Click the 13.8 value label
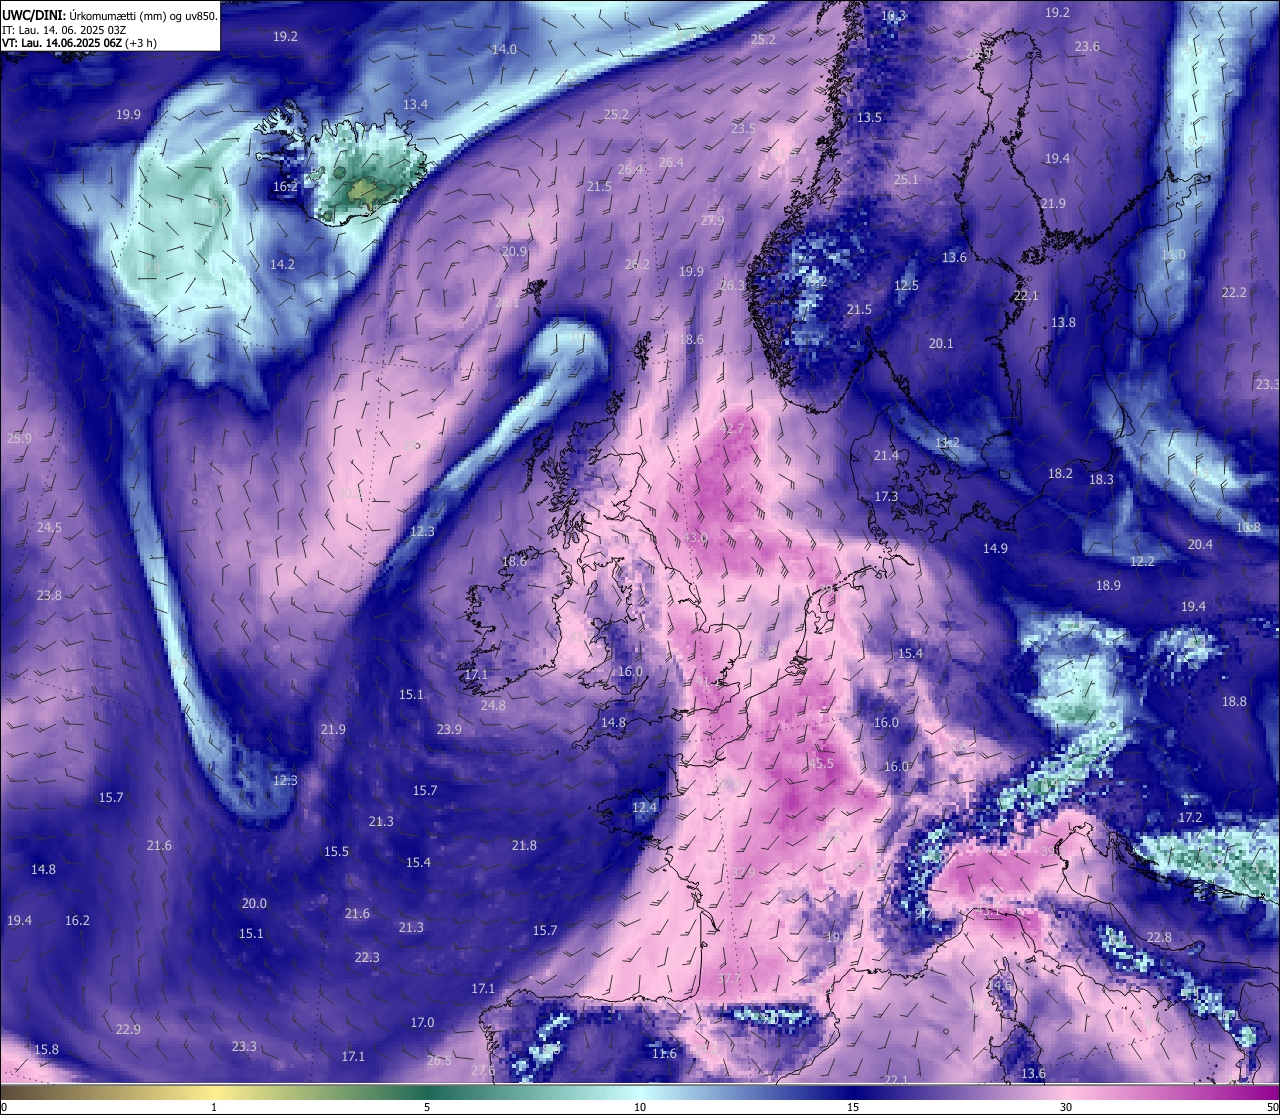Image resolution: width=1280 pixels, height=1115 pixels. [1063, 323]
